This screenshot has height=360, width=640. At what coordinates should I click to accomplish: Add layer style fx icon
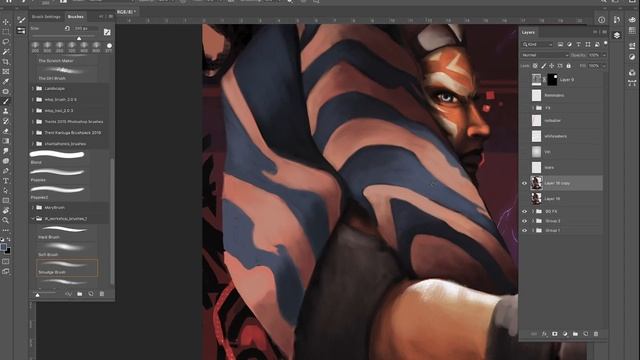click(x=544, y=334)
